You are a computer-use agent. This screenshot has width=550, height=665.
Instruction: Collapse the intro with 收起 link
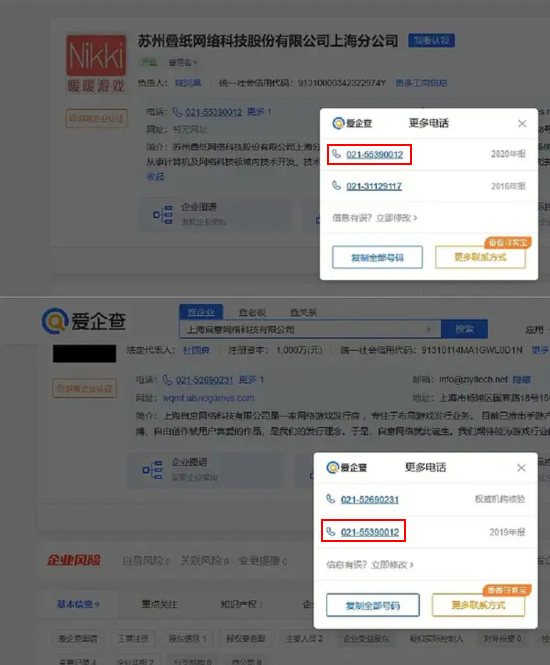[155, 176]
